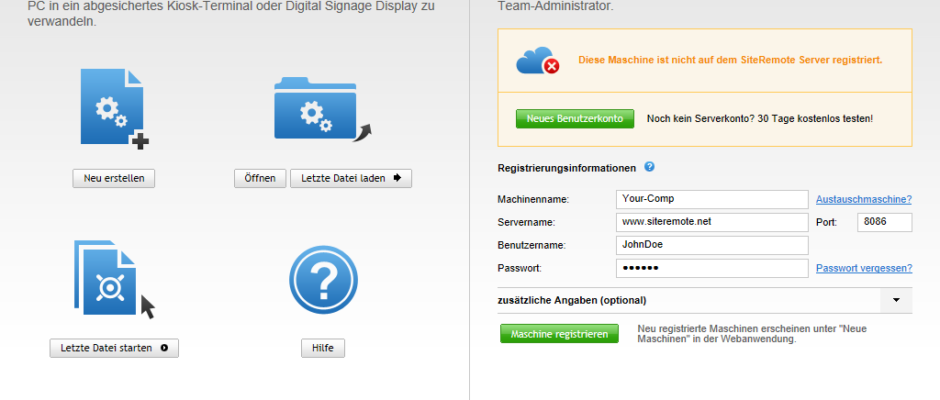Viewport: 940px width, 400px height.
Task: Click into the Machinenname text field
Action: click(x=710, y=199)
